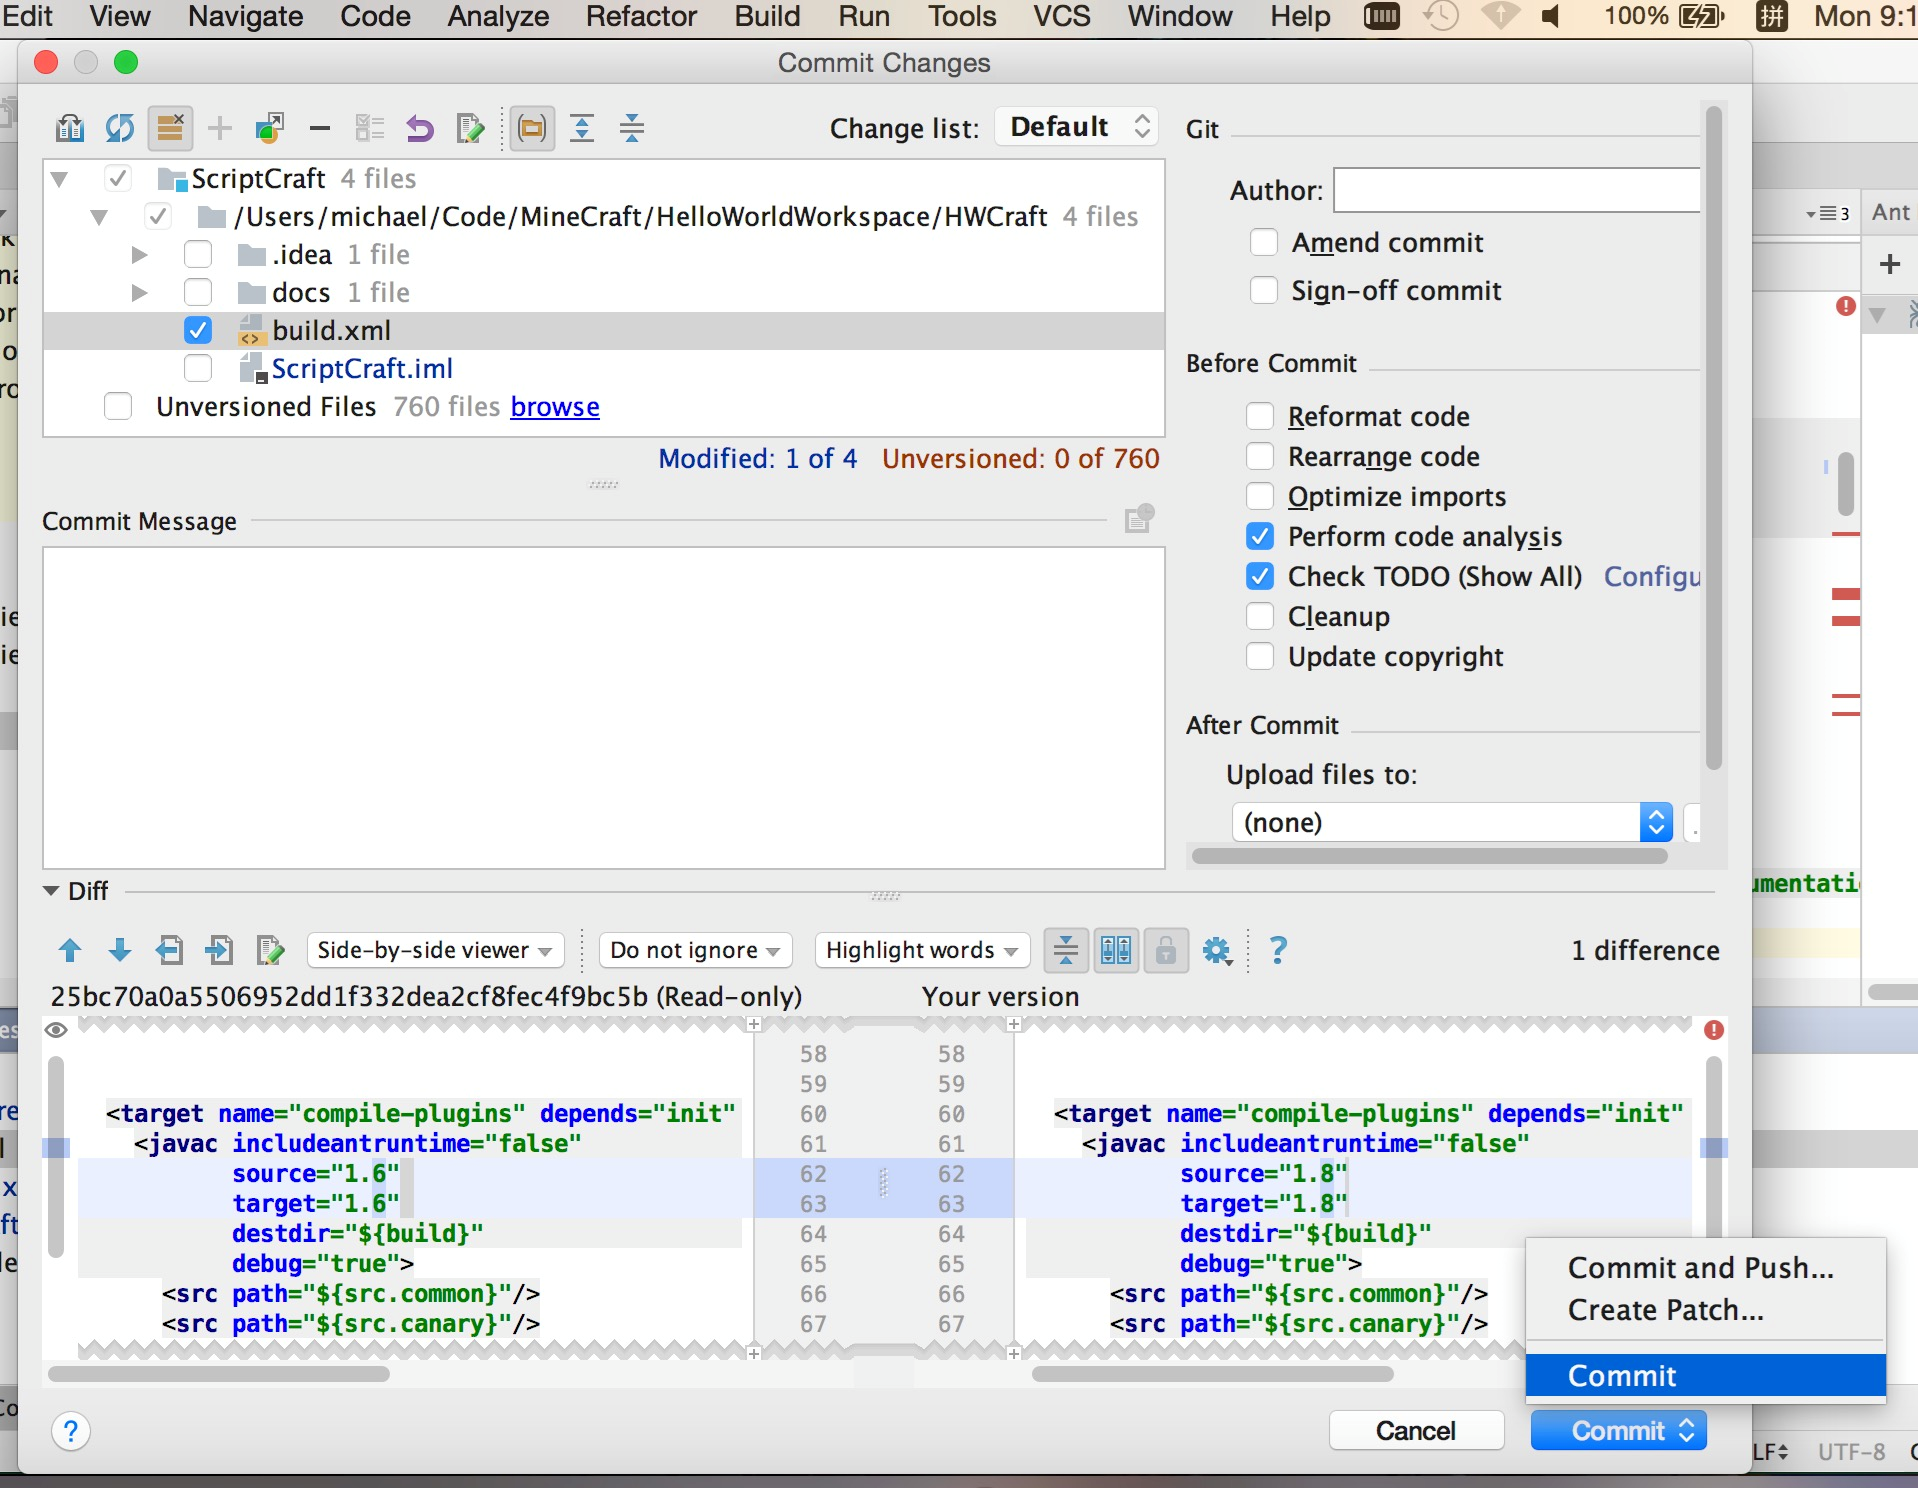Image resolution: width=1918 pixels, height=1488 pixels.
Task: Collapse the Diff section triangle
Action: [51, 890]
